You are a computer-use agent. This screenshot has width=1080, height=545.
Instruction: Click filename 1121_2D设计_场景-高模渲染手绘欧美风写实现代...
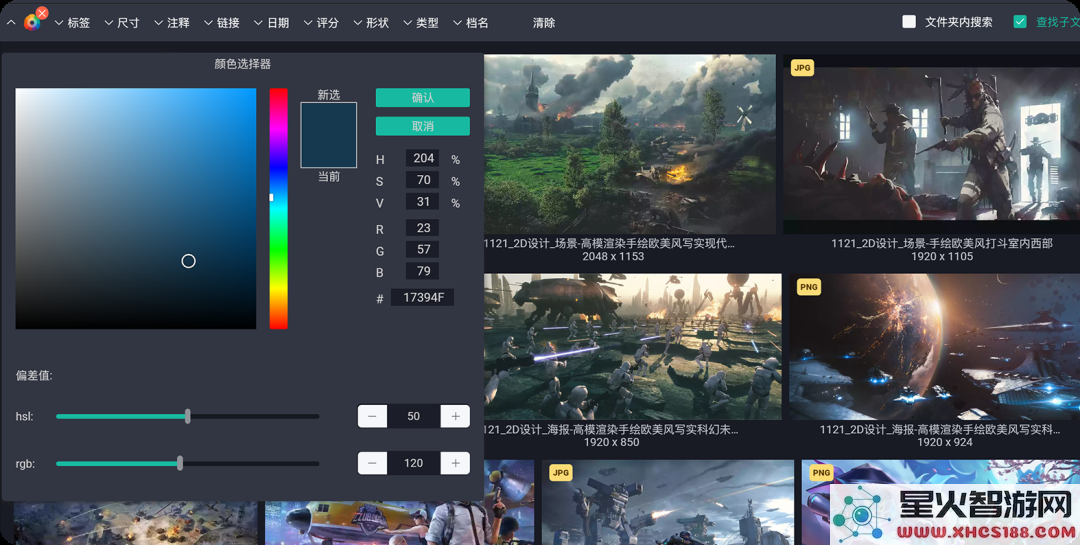coord(610,243)
